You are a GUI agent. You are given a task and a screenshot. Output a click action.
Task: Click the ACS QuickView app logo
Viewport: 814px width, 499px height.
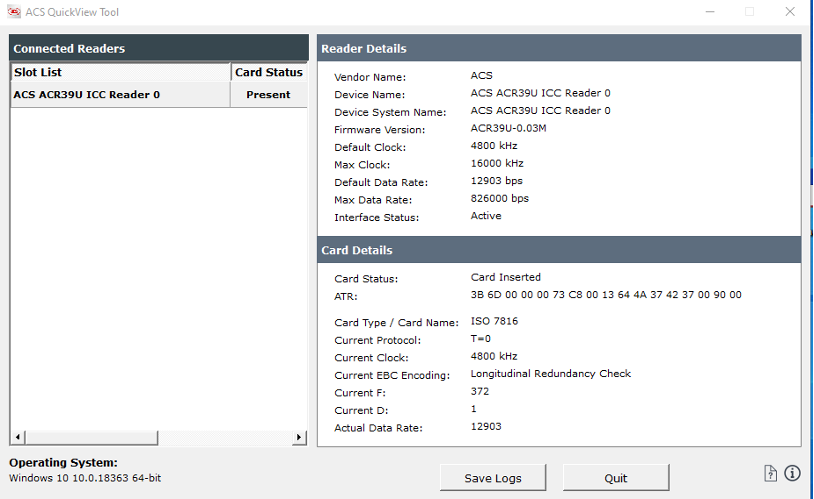pyautogui.click(x=14, y=11)
